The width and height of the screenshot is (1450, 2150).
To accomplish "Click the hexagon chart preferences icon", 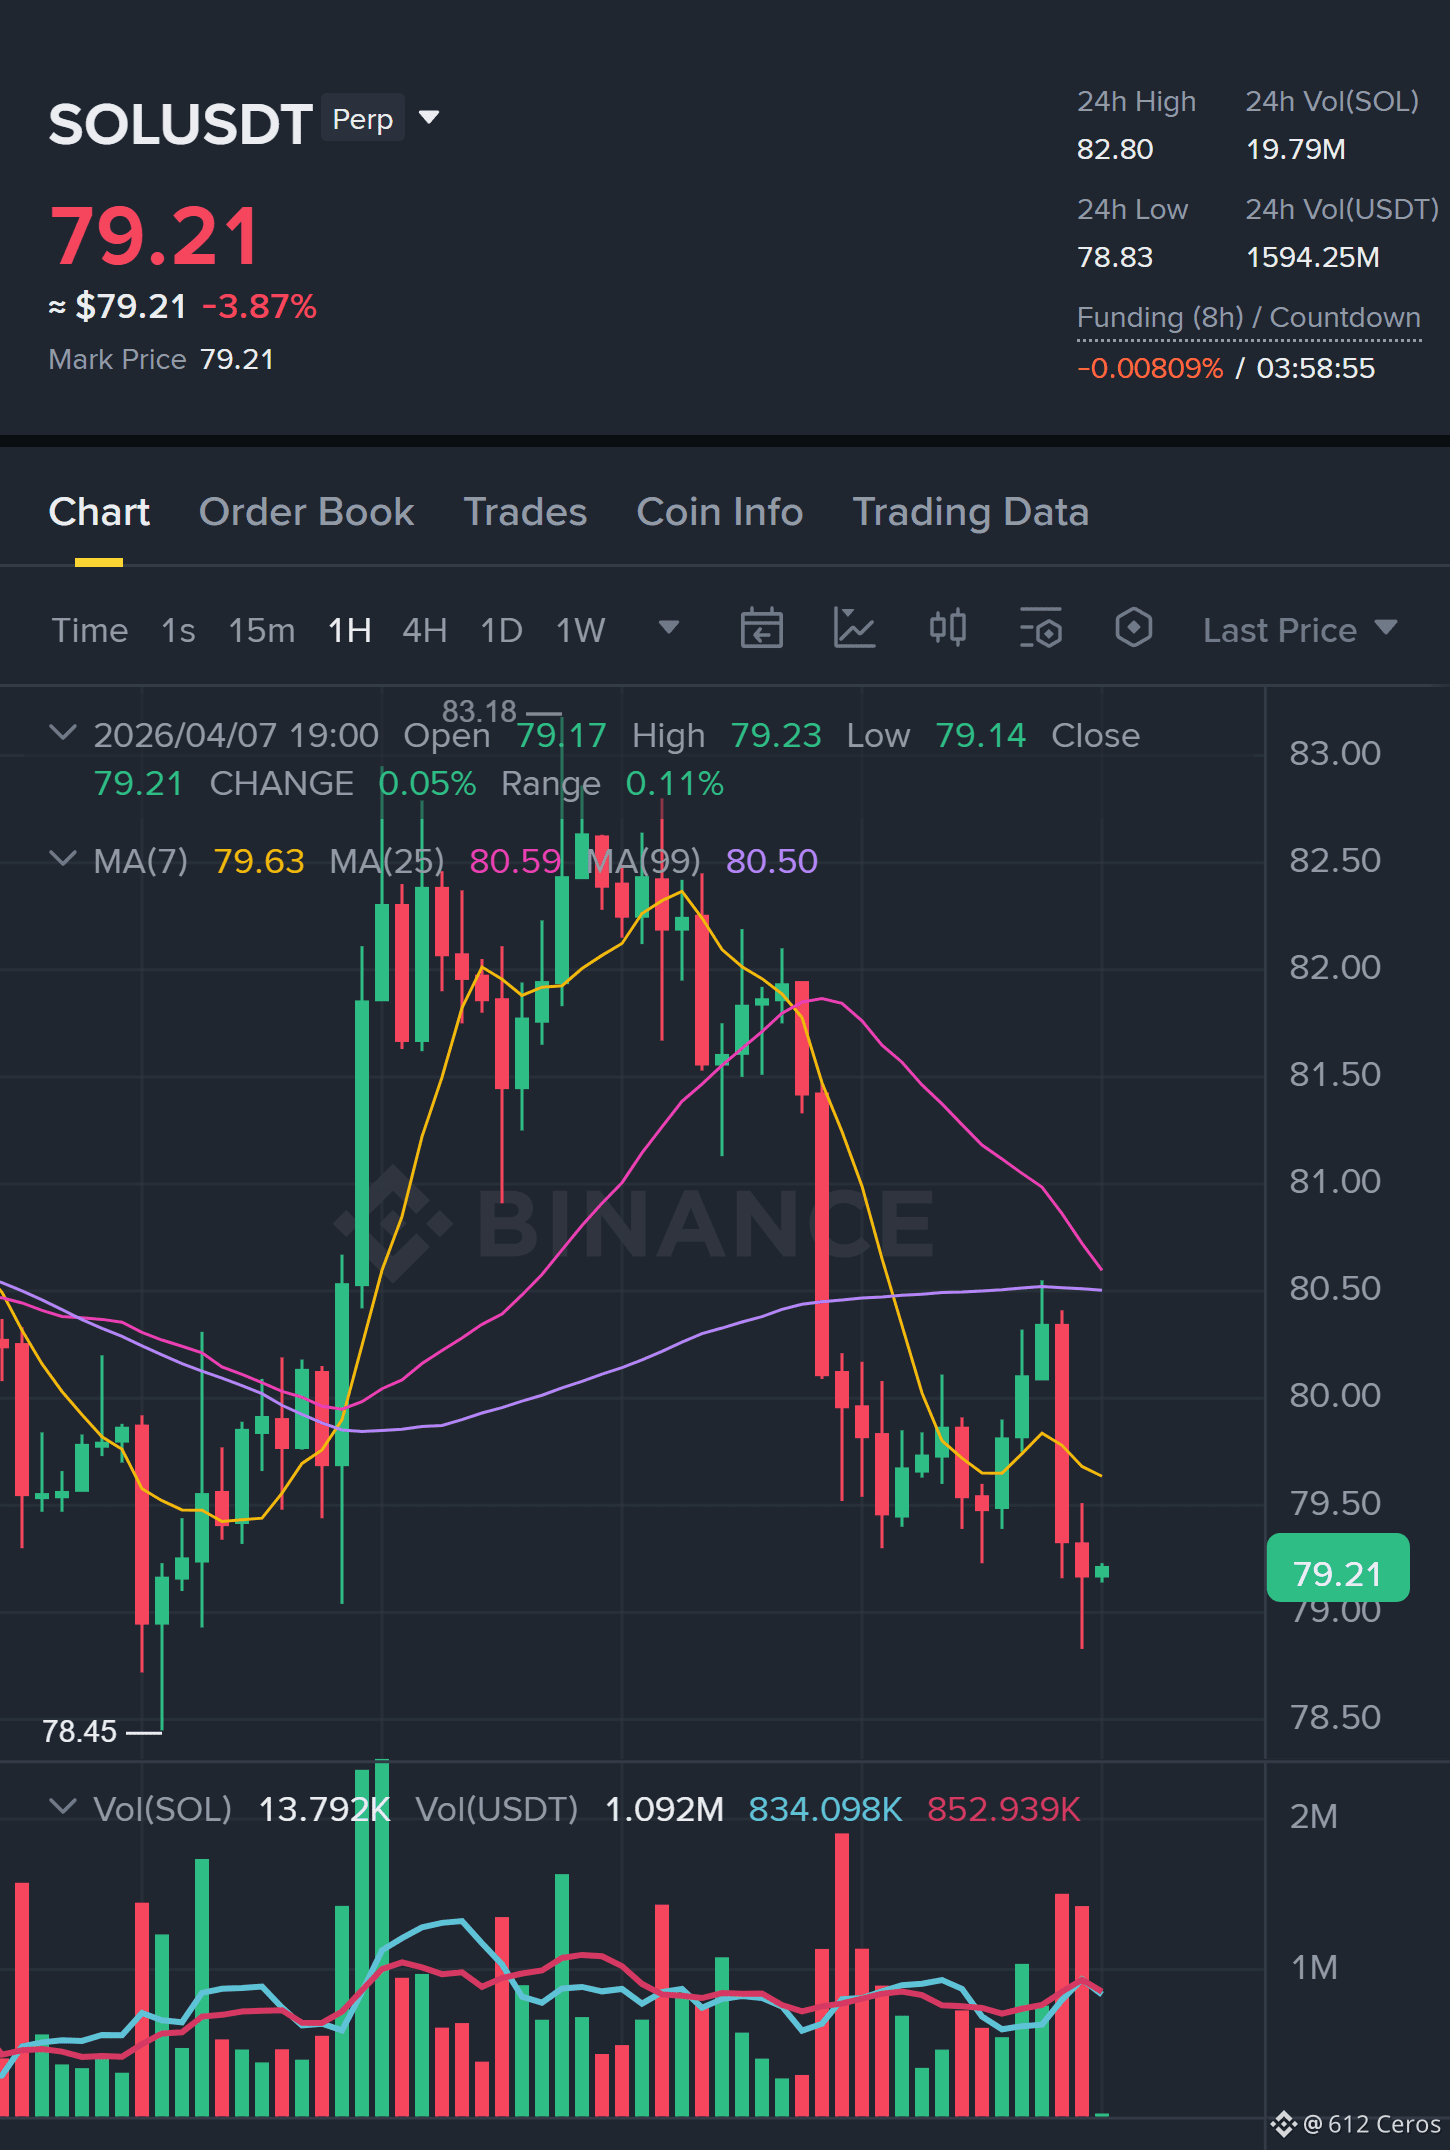I will point(1133,629).
